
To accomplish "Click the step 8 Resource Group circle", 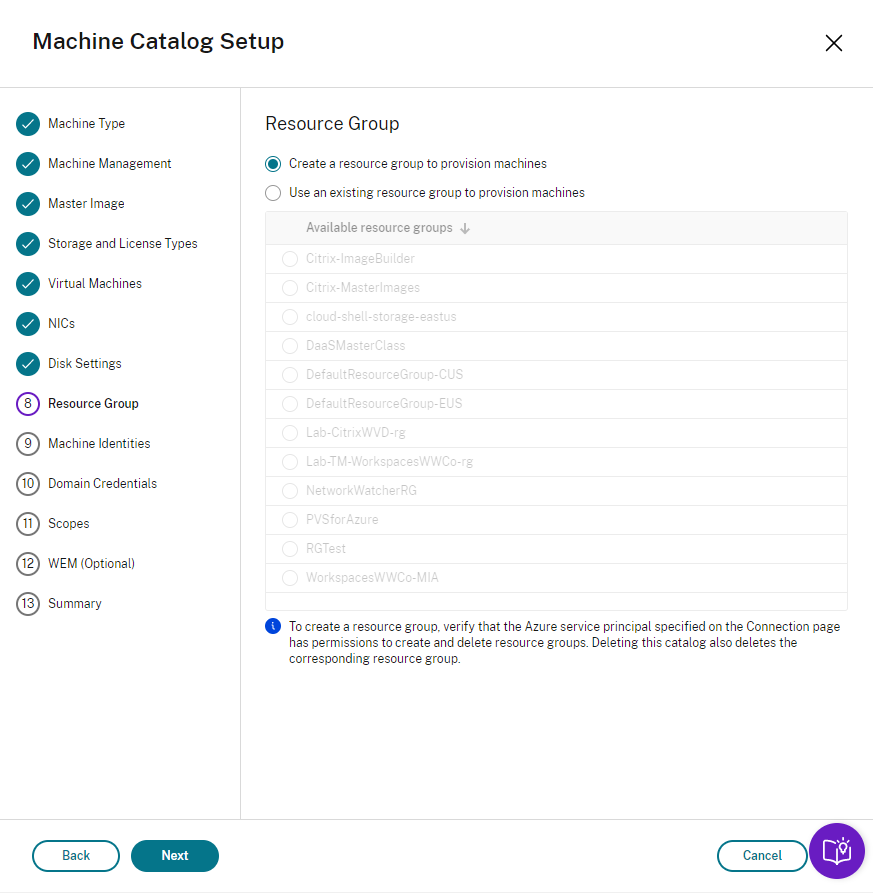I will (28, 404).
